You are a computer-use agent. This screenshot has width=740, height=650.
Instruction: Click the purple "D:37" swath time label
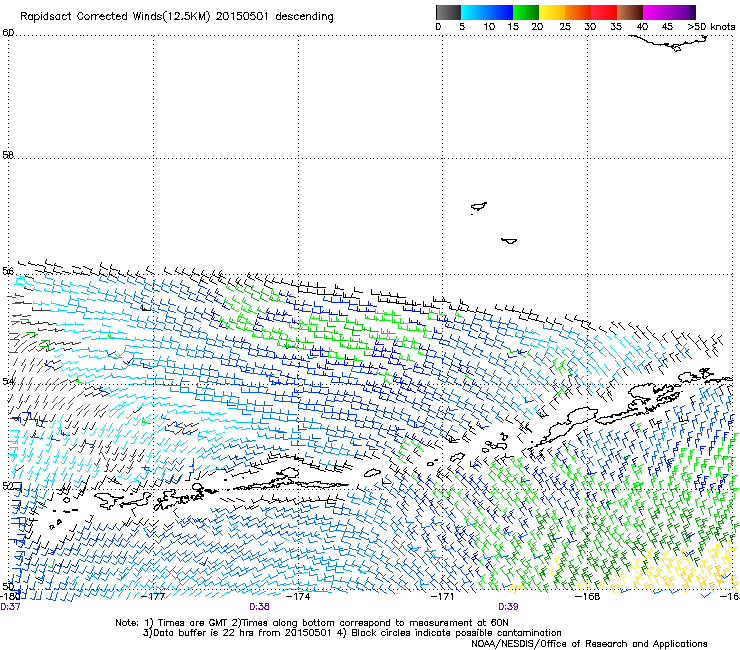pos(10,607)
